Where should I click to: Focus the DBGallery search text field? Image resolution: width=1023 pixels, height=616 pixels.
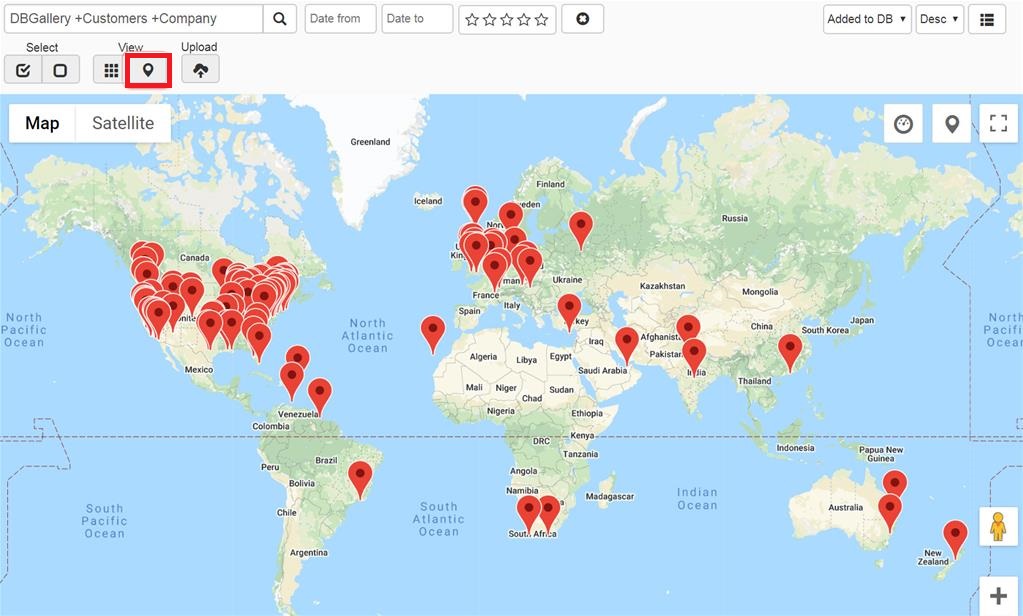point(134,19)
